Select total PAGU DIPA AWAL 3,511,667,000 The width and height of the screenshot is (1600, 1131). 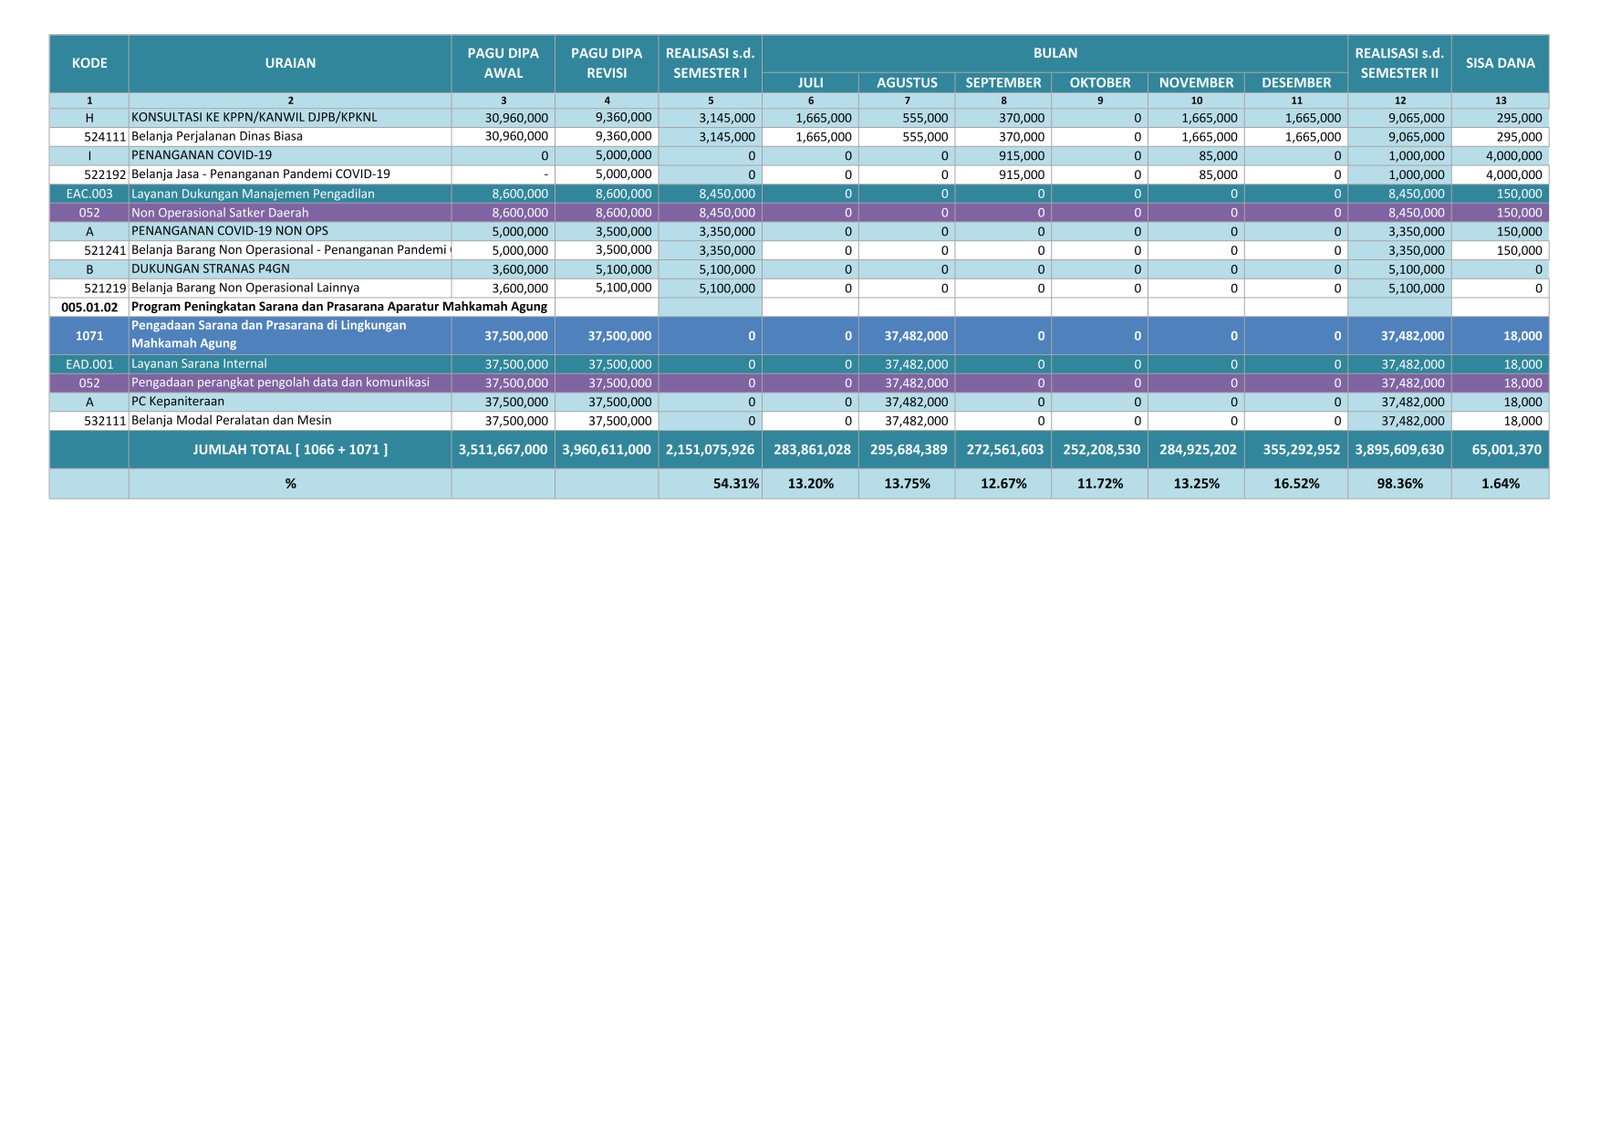pos(503,450)
